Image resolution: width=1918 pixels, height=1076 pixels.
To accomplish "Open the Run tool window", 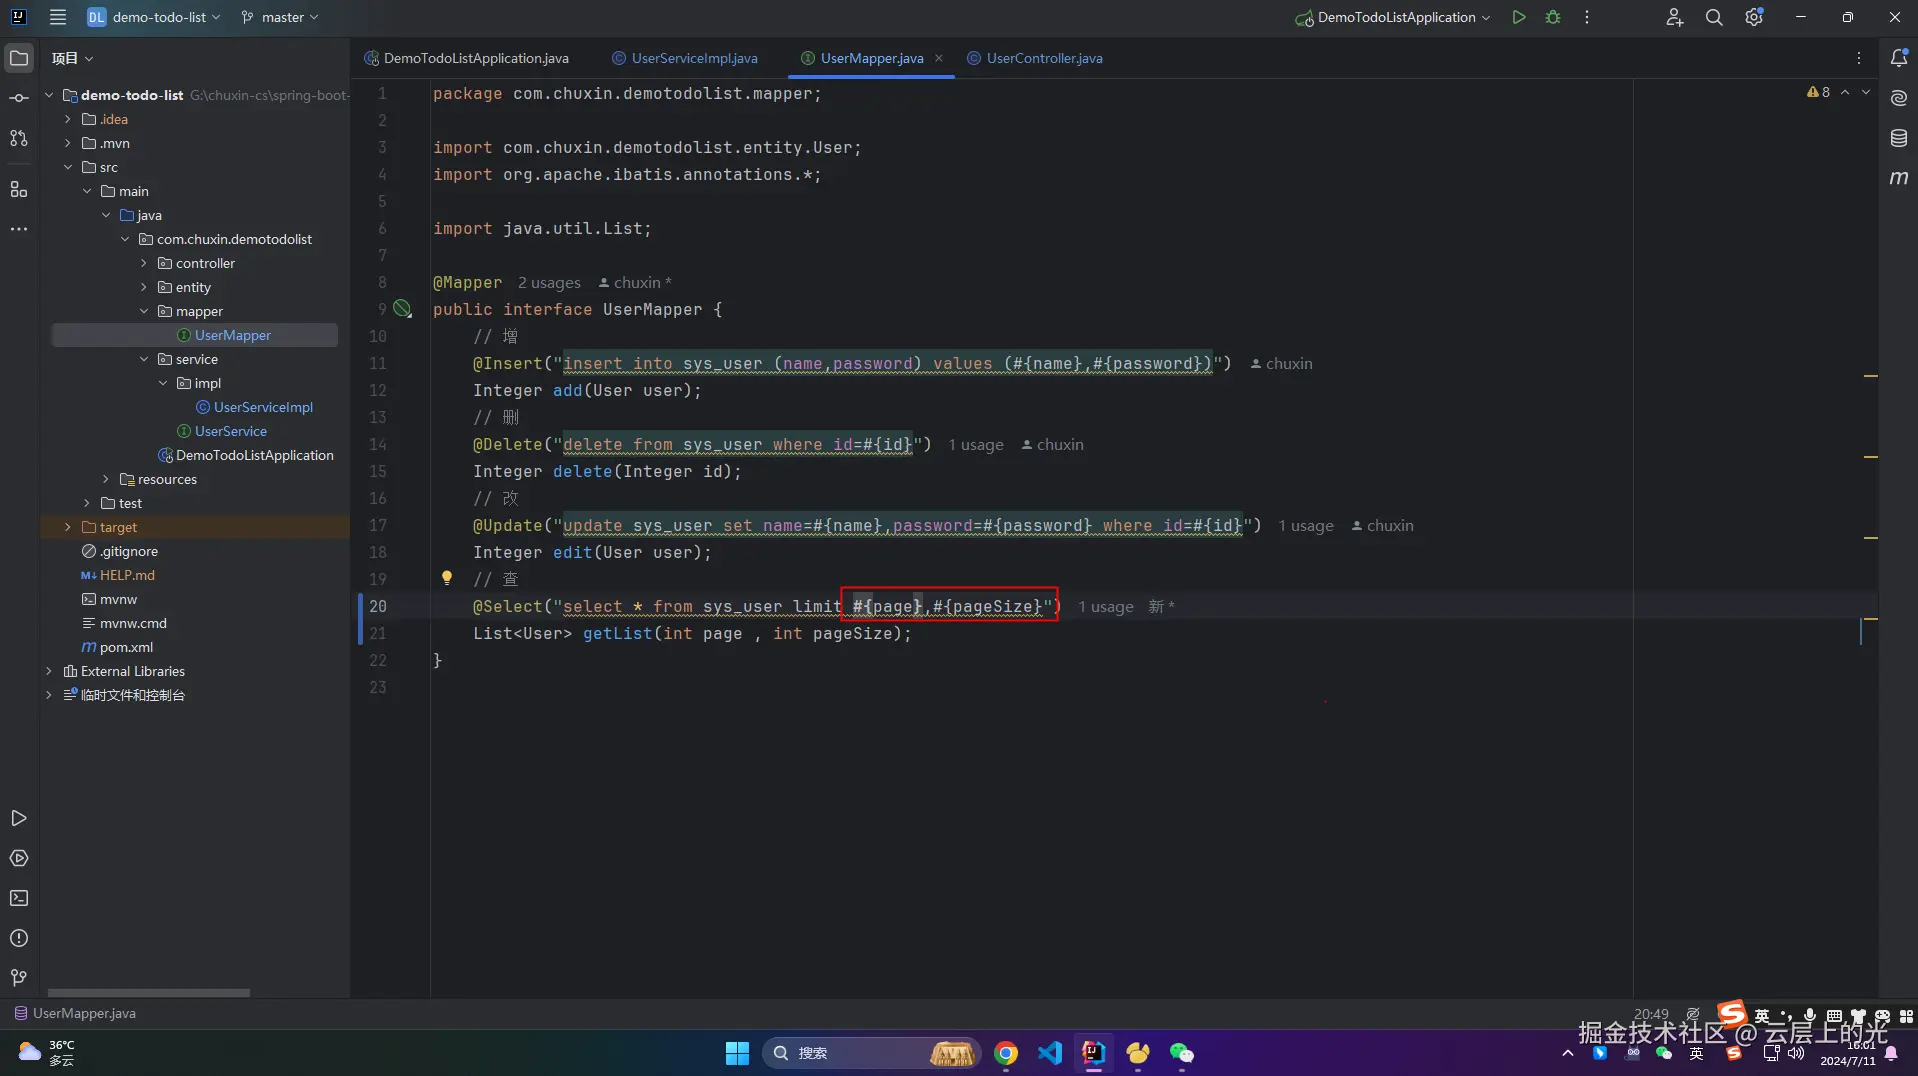I will coord(19,818).
